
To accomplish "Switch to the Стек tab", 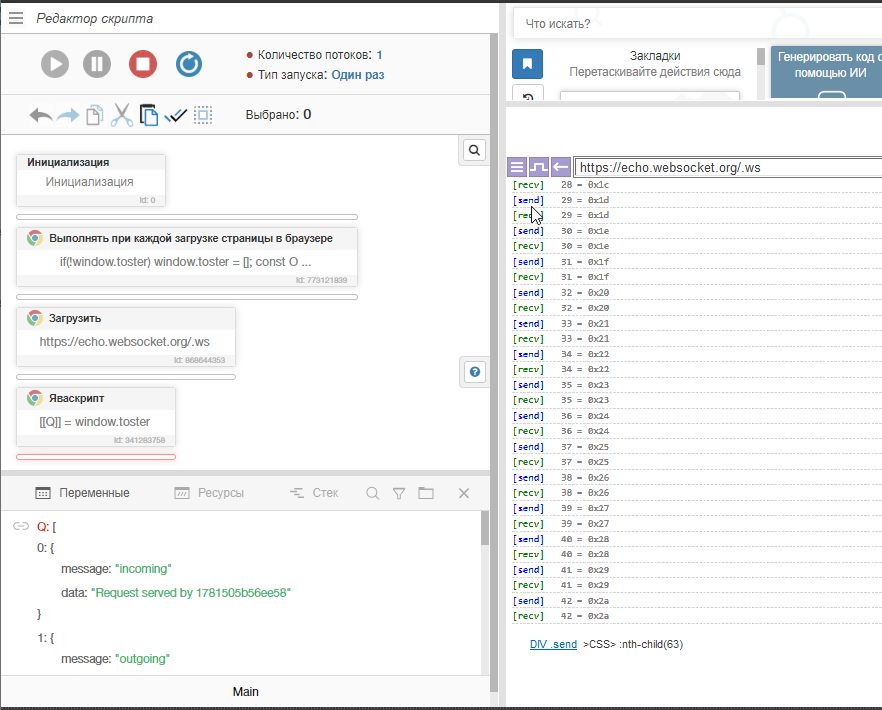I will point(314,493).
